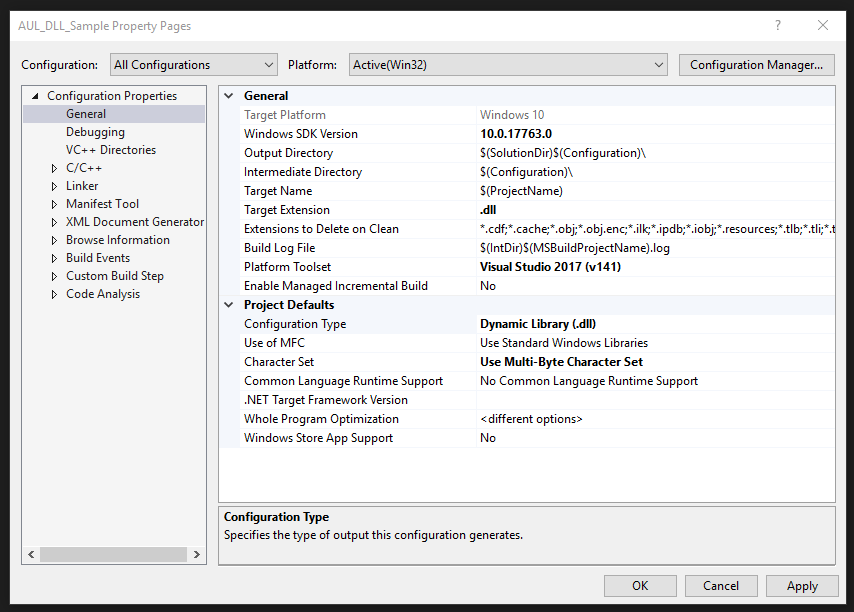
Task: Collapse the Project Defaults section header
Action: pos(229,304)
